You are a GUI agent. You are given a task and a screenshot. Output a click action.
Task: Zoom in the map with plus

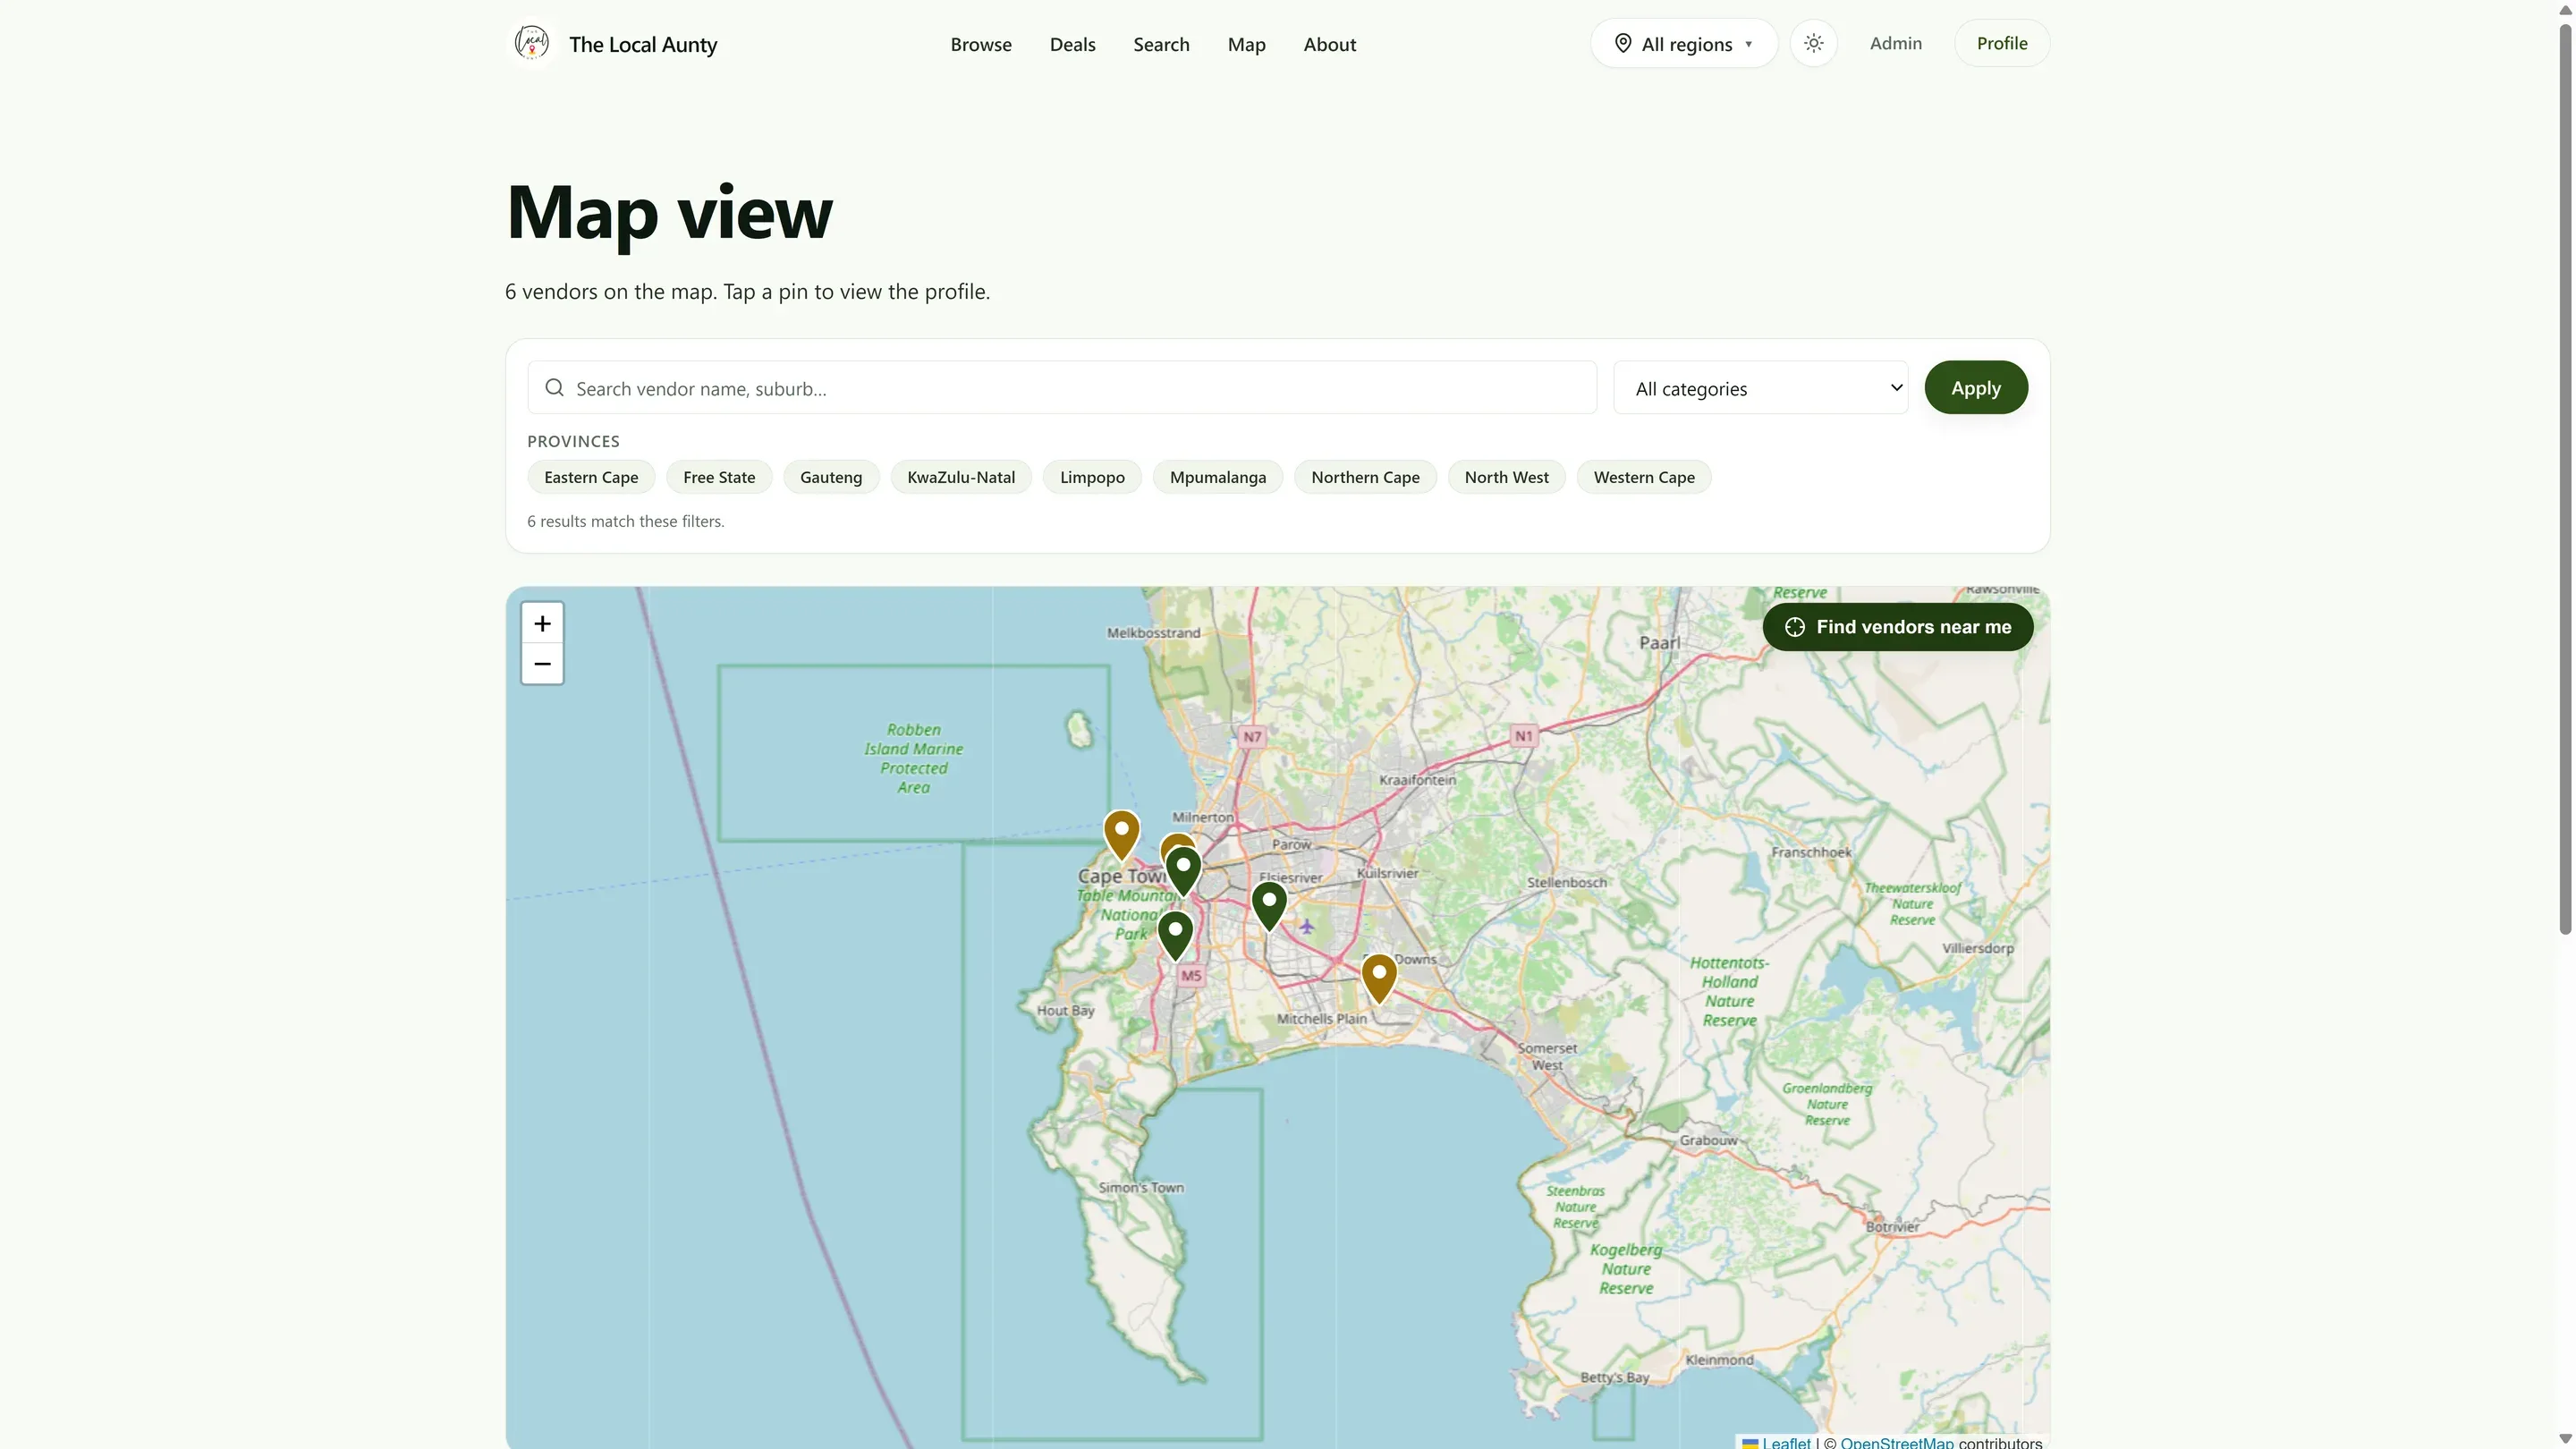542,623
